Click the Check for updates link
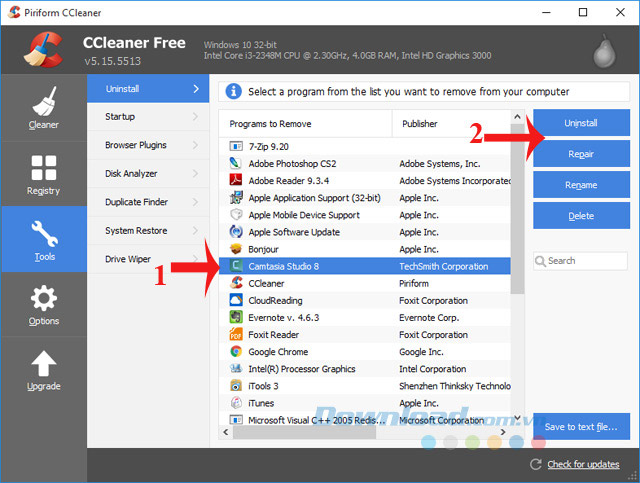This screenshot has height=483, width=640. tap(583, 464)
